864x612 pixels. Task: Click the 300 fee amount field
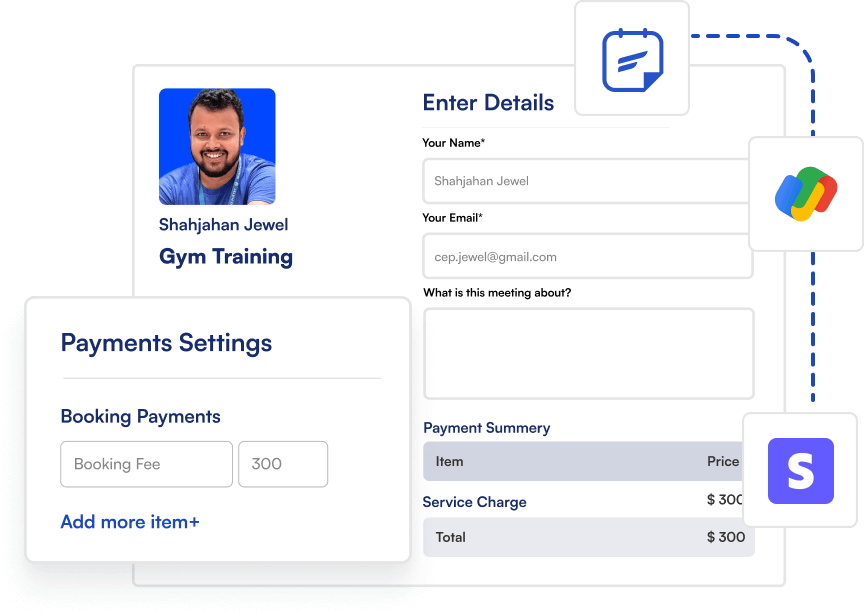(283, 464)
